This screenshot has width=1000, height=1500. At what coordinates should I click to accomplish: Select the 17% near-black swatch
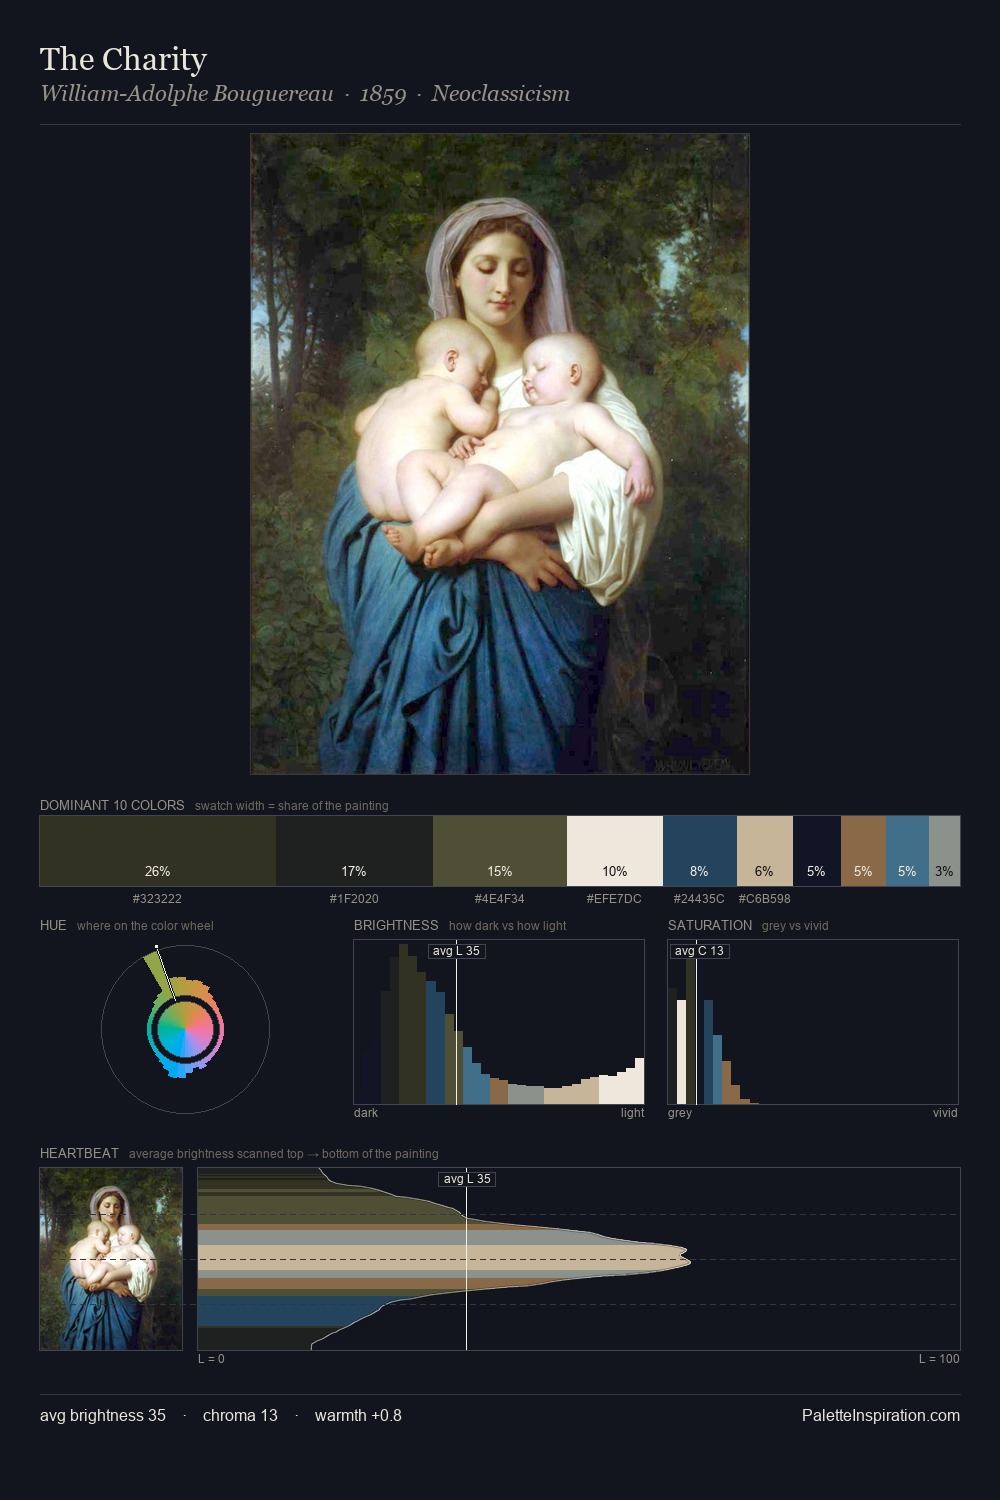[354, 851]
